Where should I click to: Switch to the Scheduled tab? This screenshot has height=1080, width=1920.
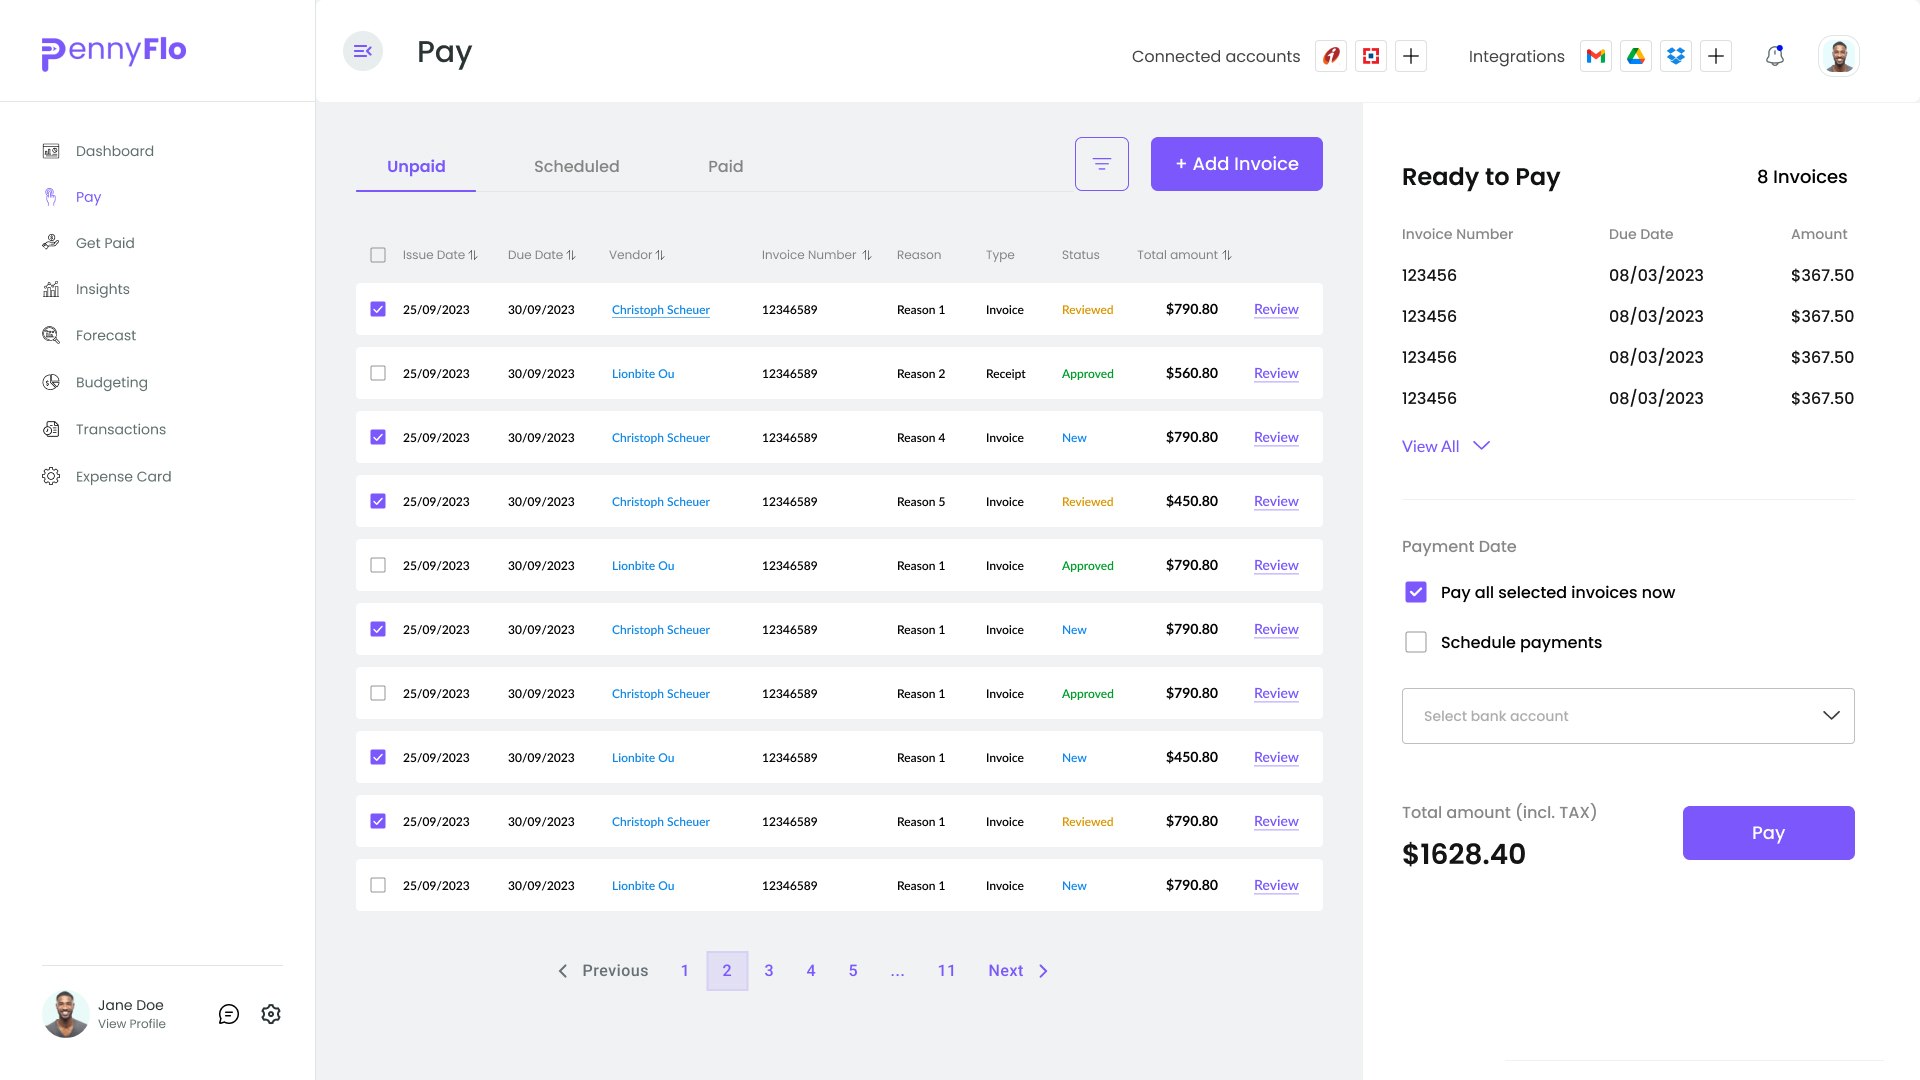(x=576, y=166)
